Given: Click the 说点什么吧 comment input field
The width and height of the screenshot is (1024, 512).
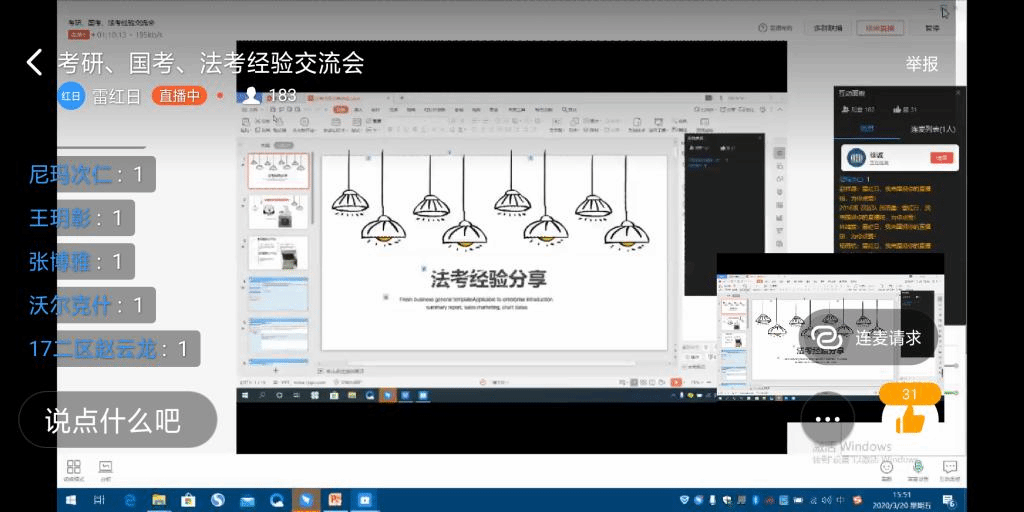Looking at the screenshot, I should coord(116,420).
